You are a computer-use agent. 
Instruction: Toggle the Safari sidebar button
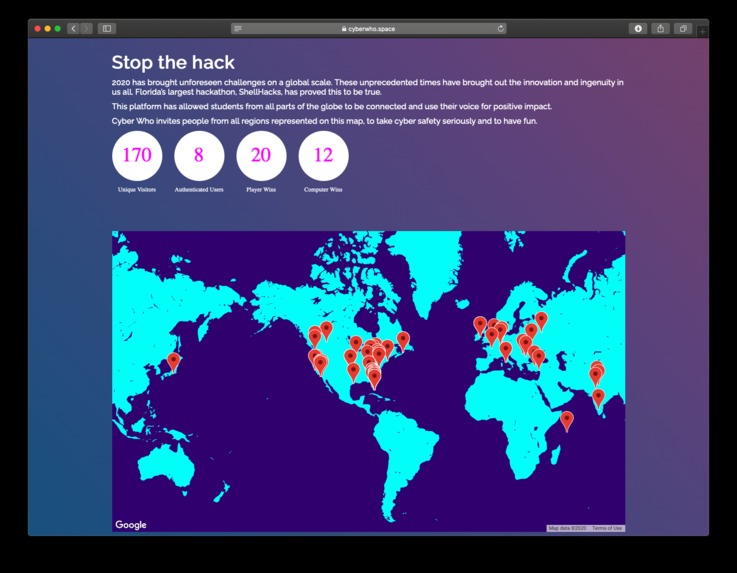point(107,29)
